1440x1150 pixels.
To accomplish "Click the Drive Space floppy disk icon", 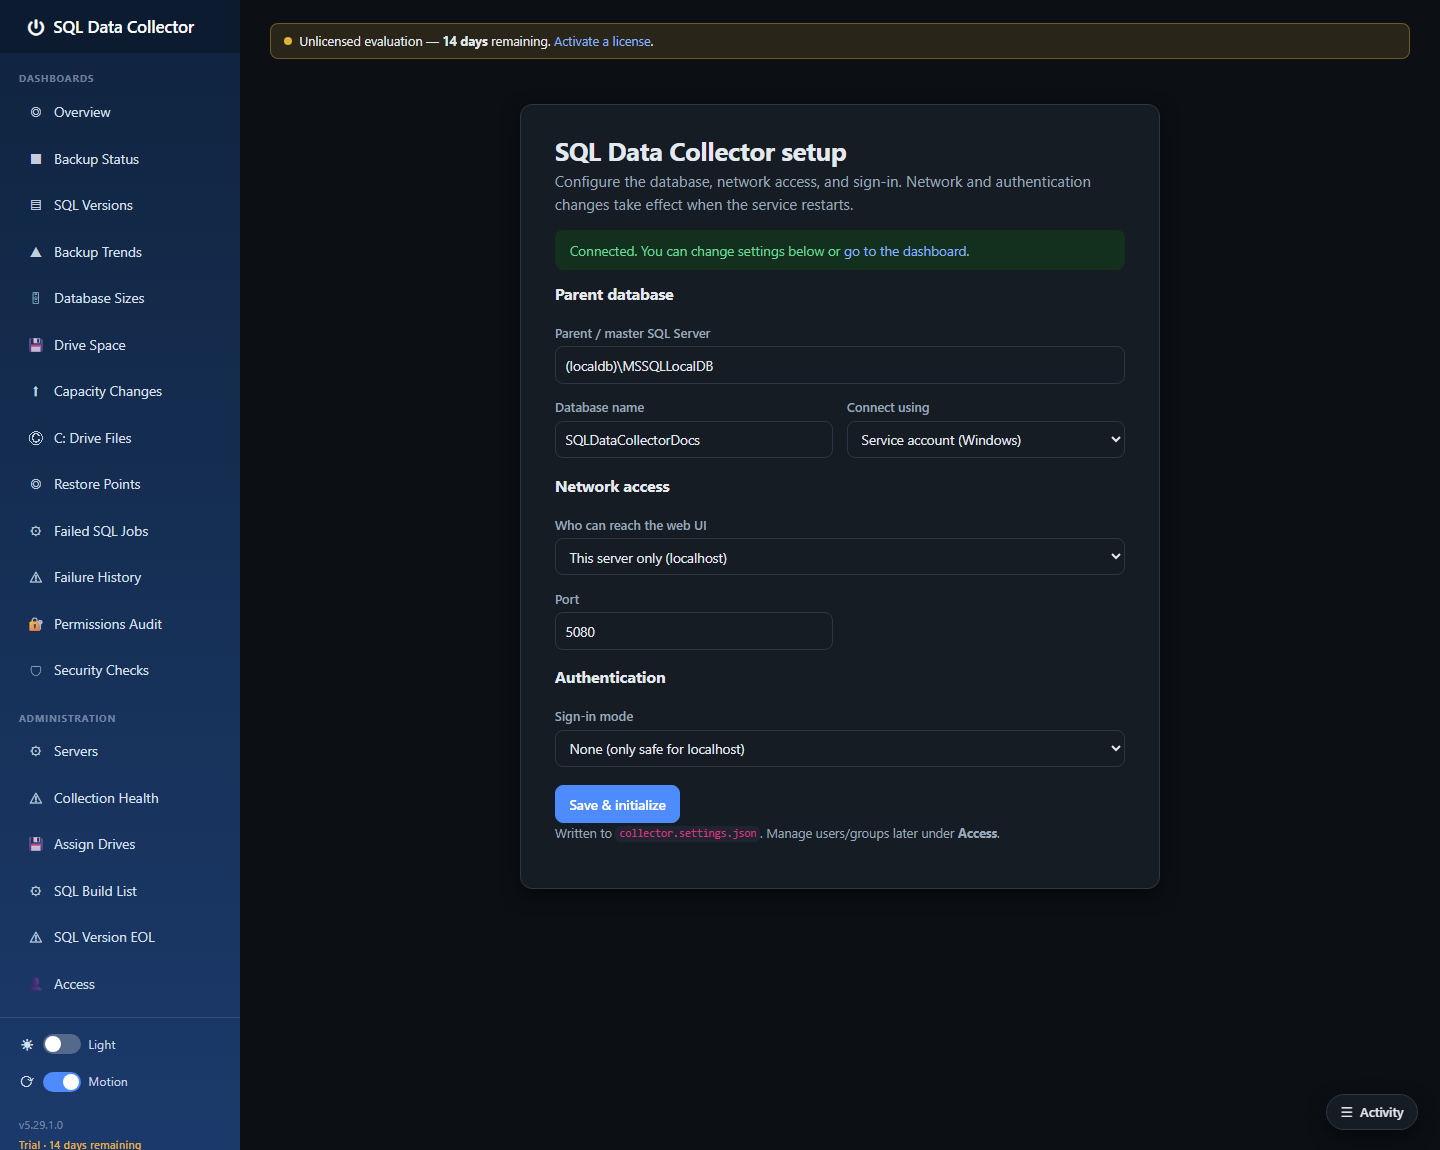I will (x=36, y=345).
